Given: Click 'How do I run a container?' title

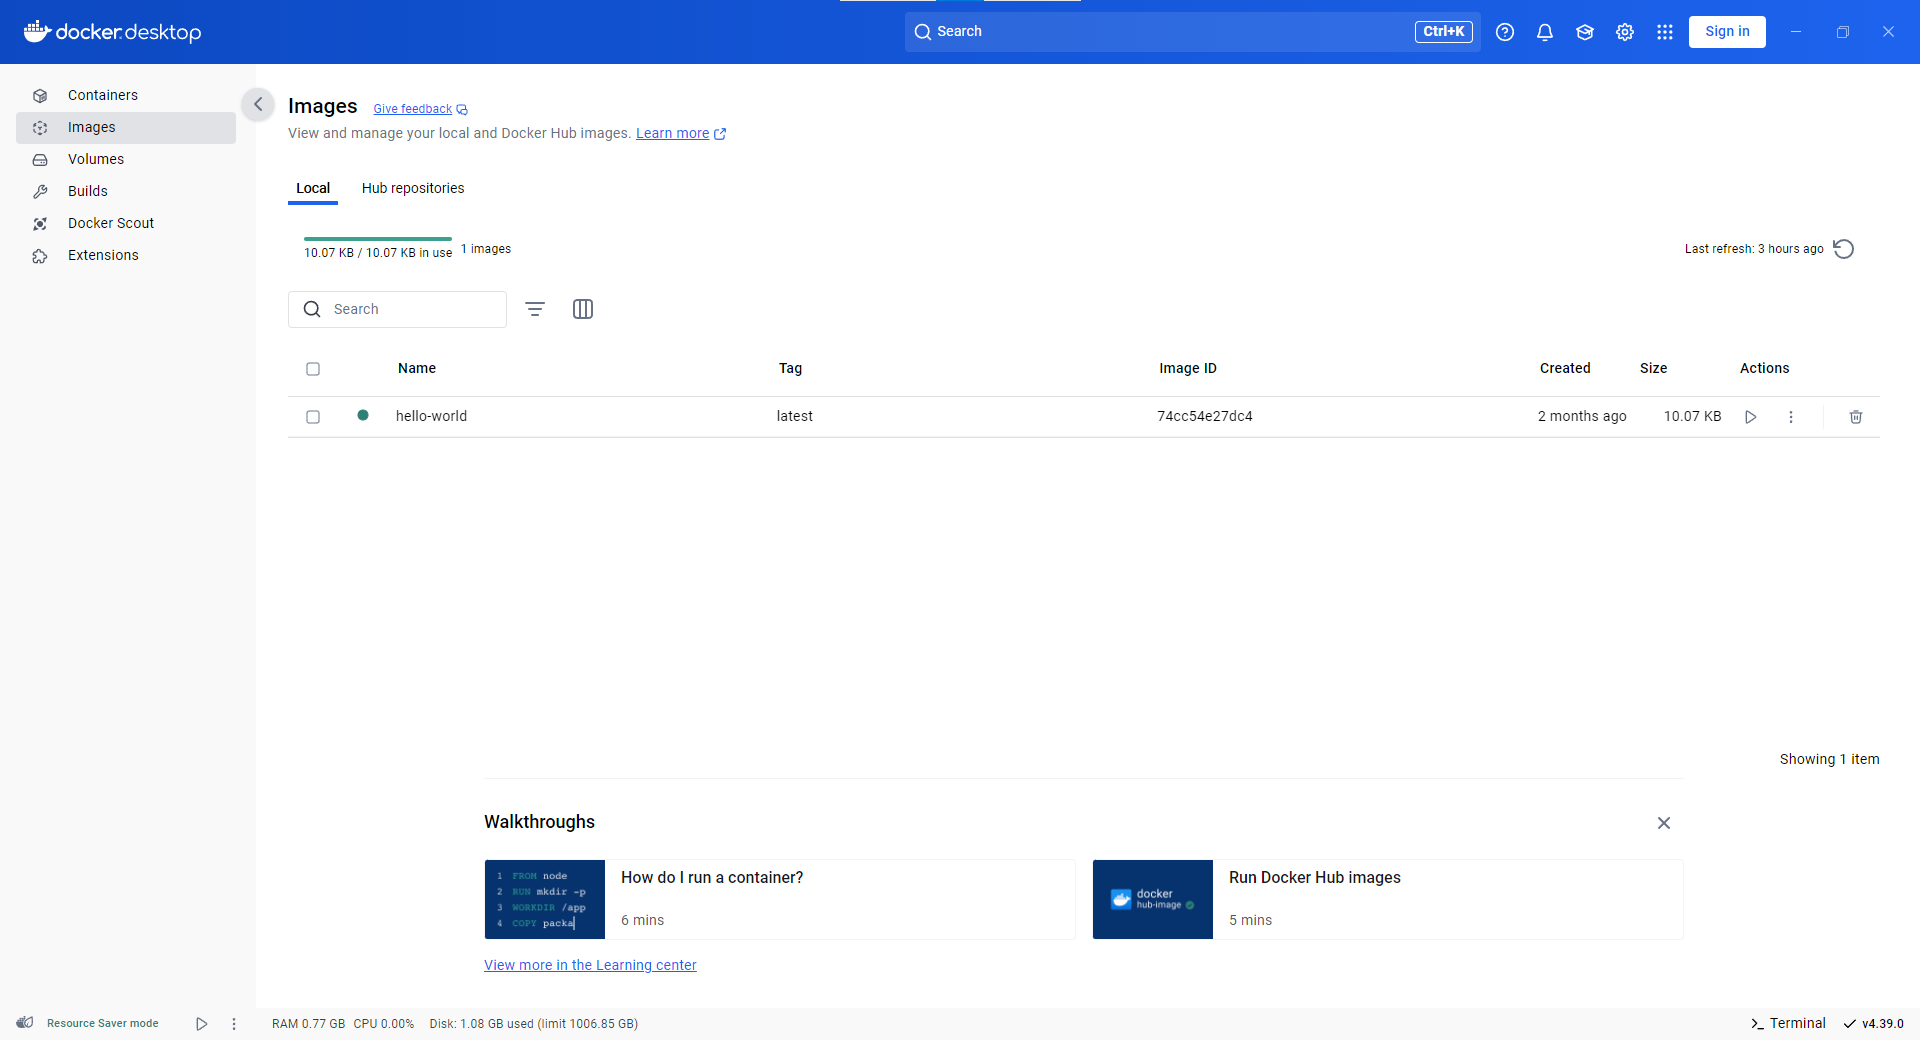Looking at the screenshot, I should click(x=712, y=877).
